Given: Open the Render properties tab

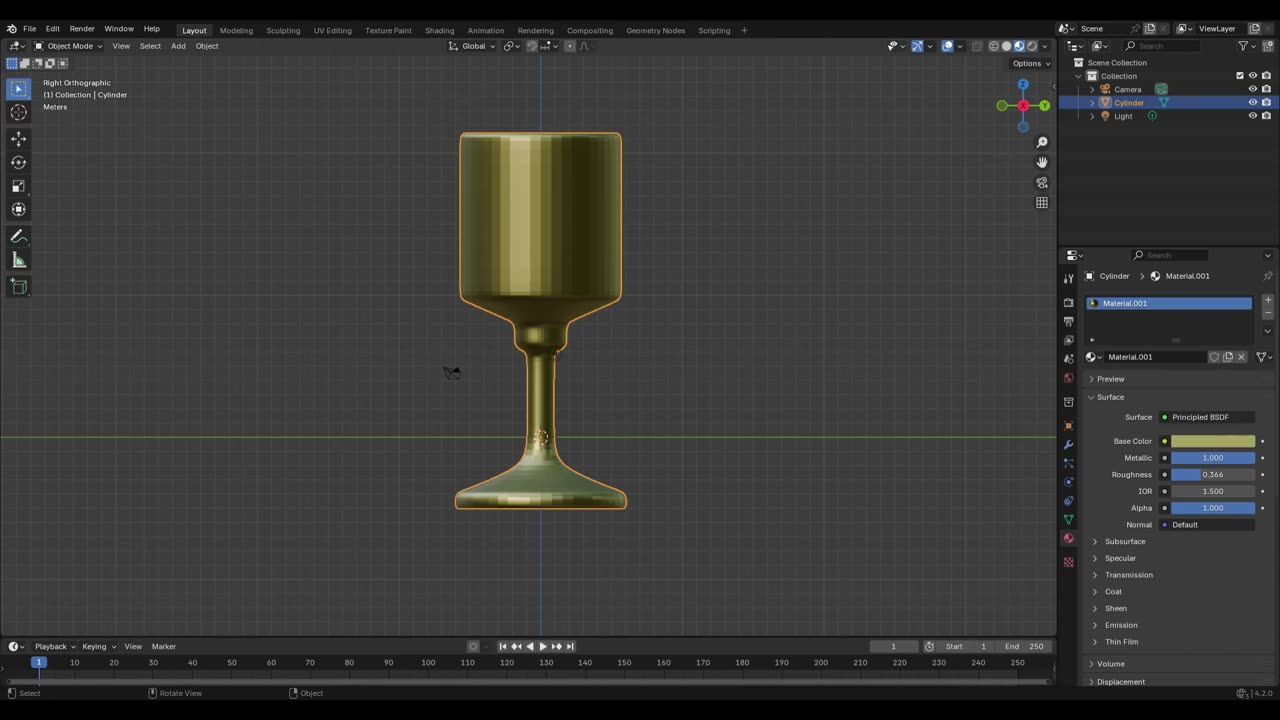Looking at the screenshot, I should click(x=1068, y=302).
